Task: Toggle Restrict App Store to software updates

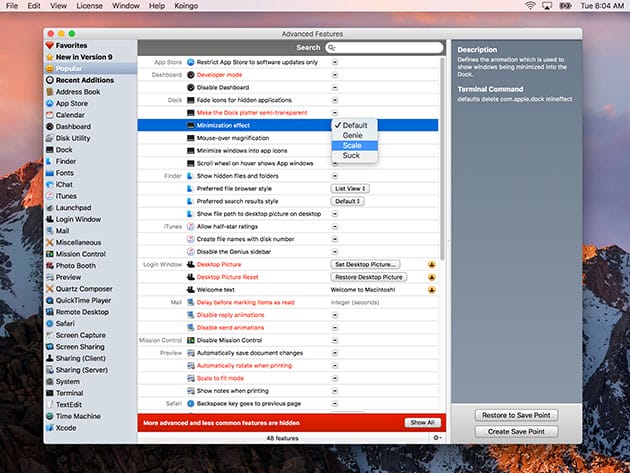Action: 335,62
